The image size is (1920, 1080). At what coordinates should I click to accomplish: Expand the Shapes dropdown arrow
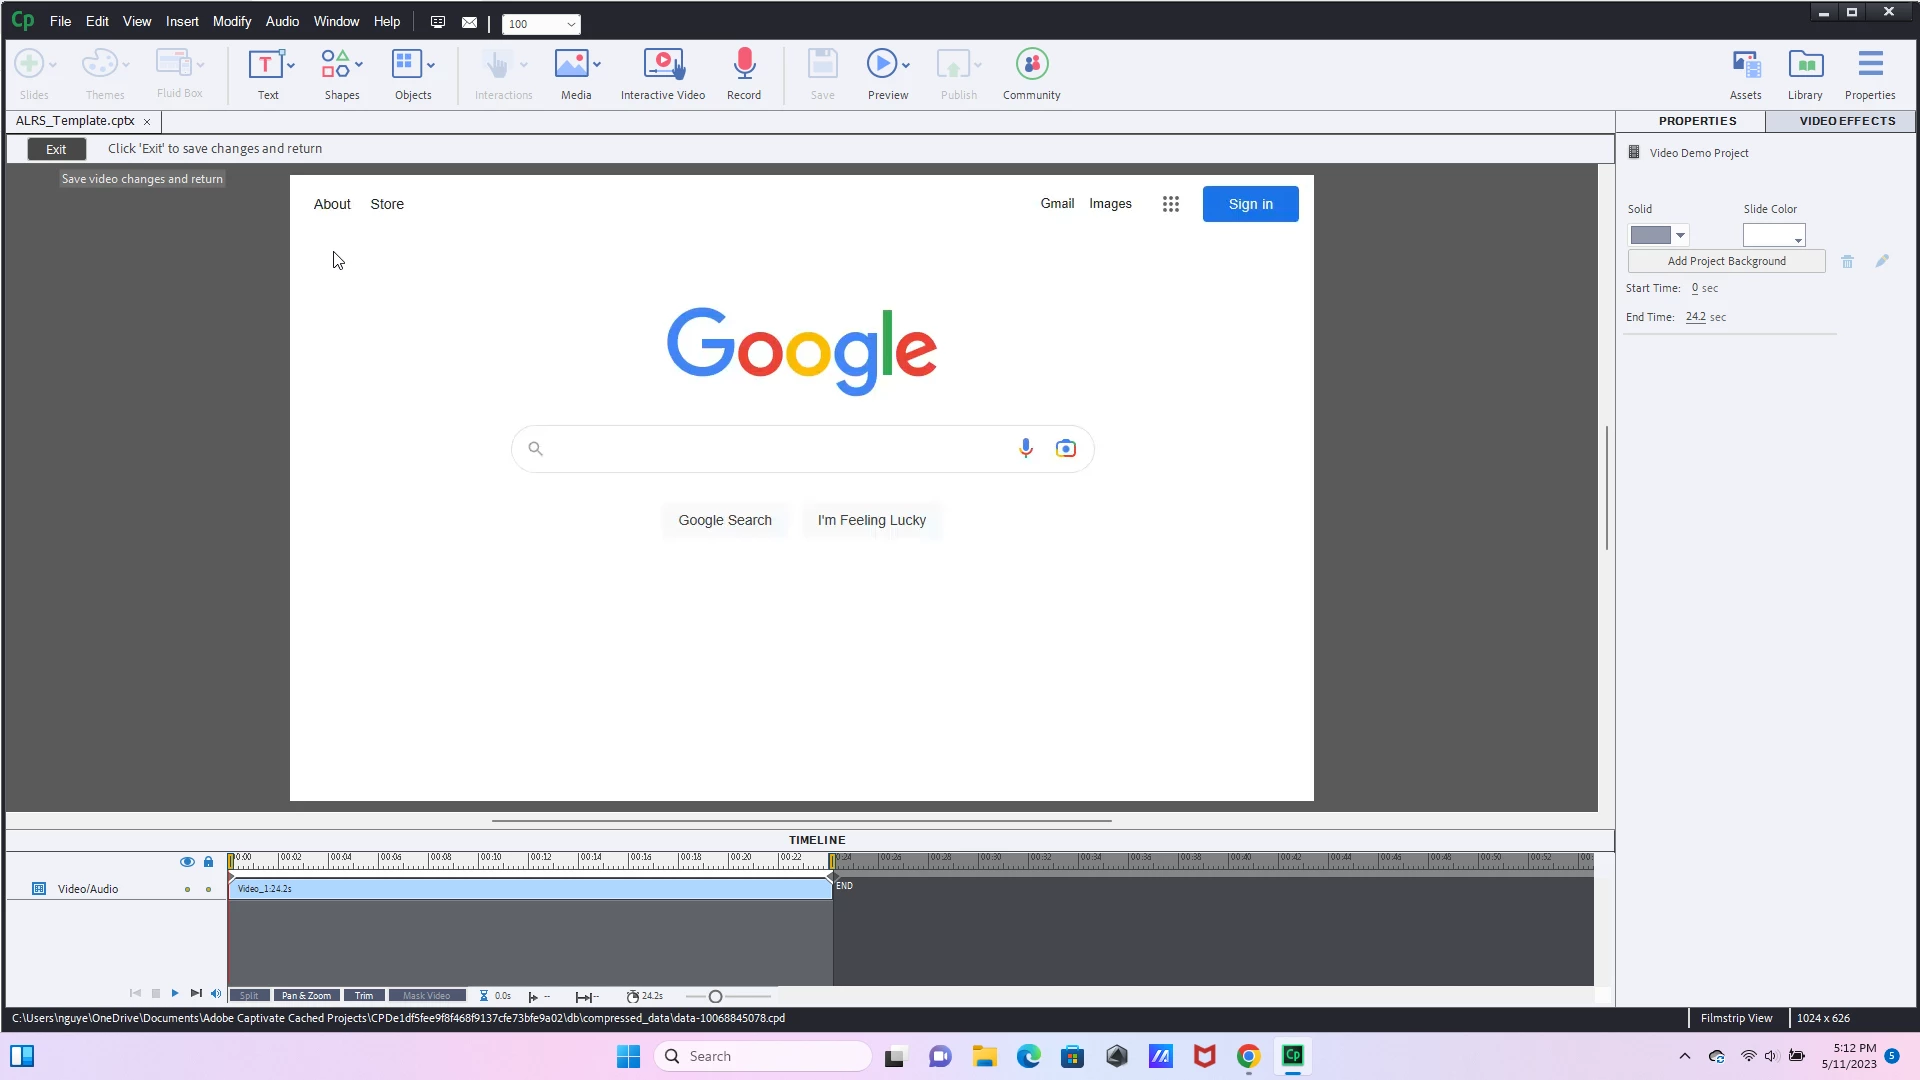click(359, 65)
